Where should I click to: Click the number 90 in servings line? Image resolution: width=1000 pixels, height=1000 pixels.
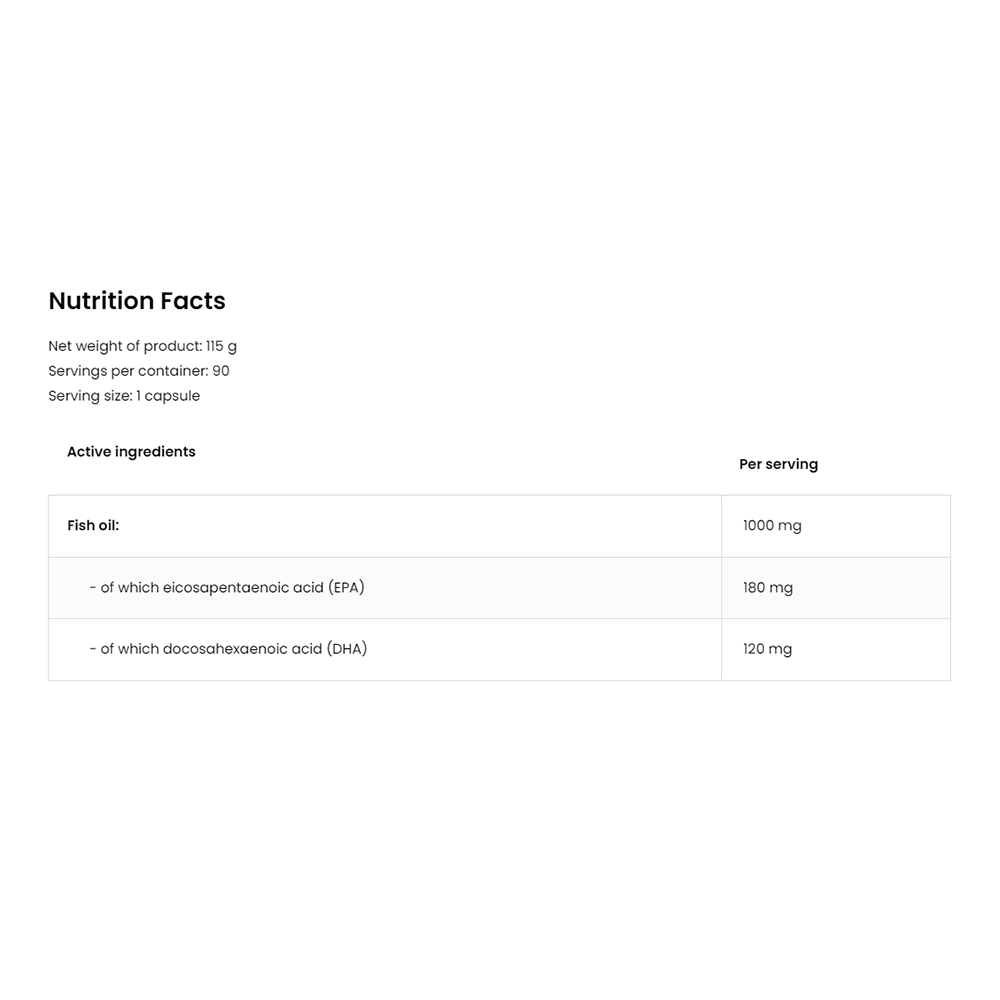pyautogui.click(x=221, y=371)
